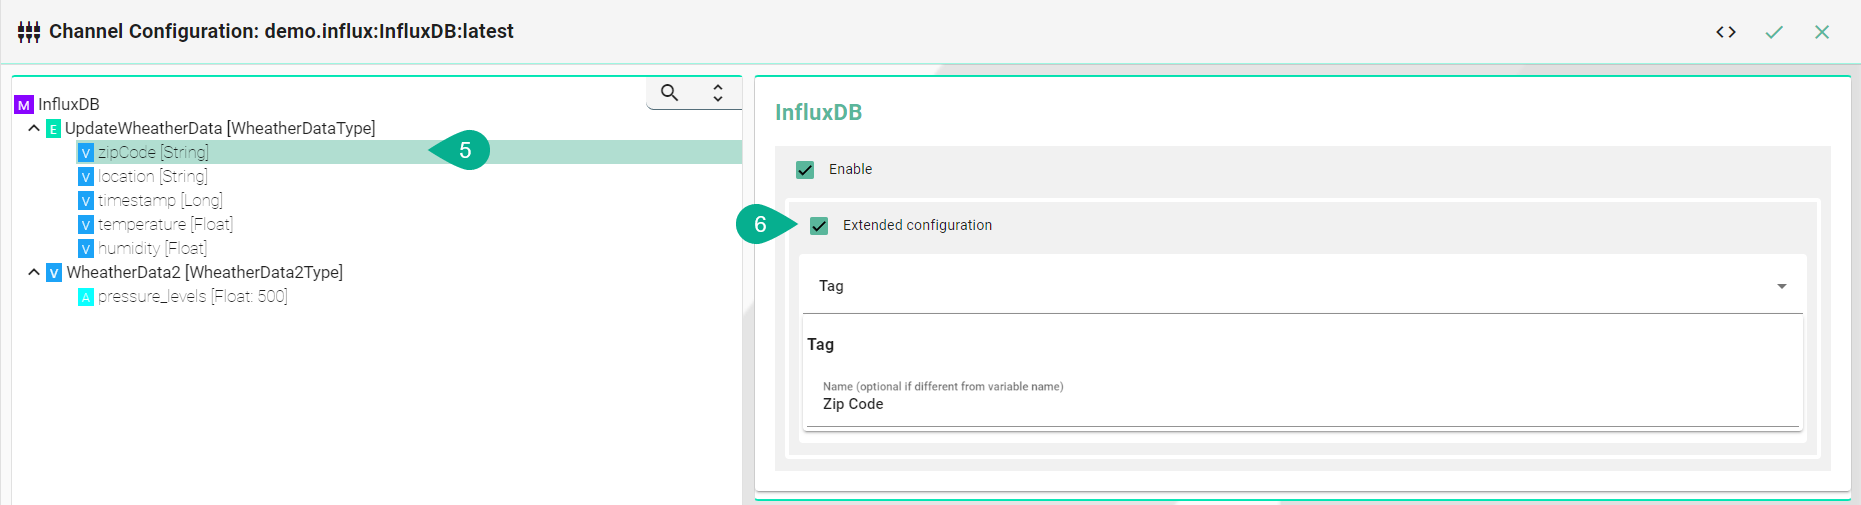The image size is (1861, 505).
Task: Select UpdateWheatherData [WheatherDataType] item
Action: 220,128
